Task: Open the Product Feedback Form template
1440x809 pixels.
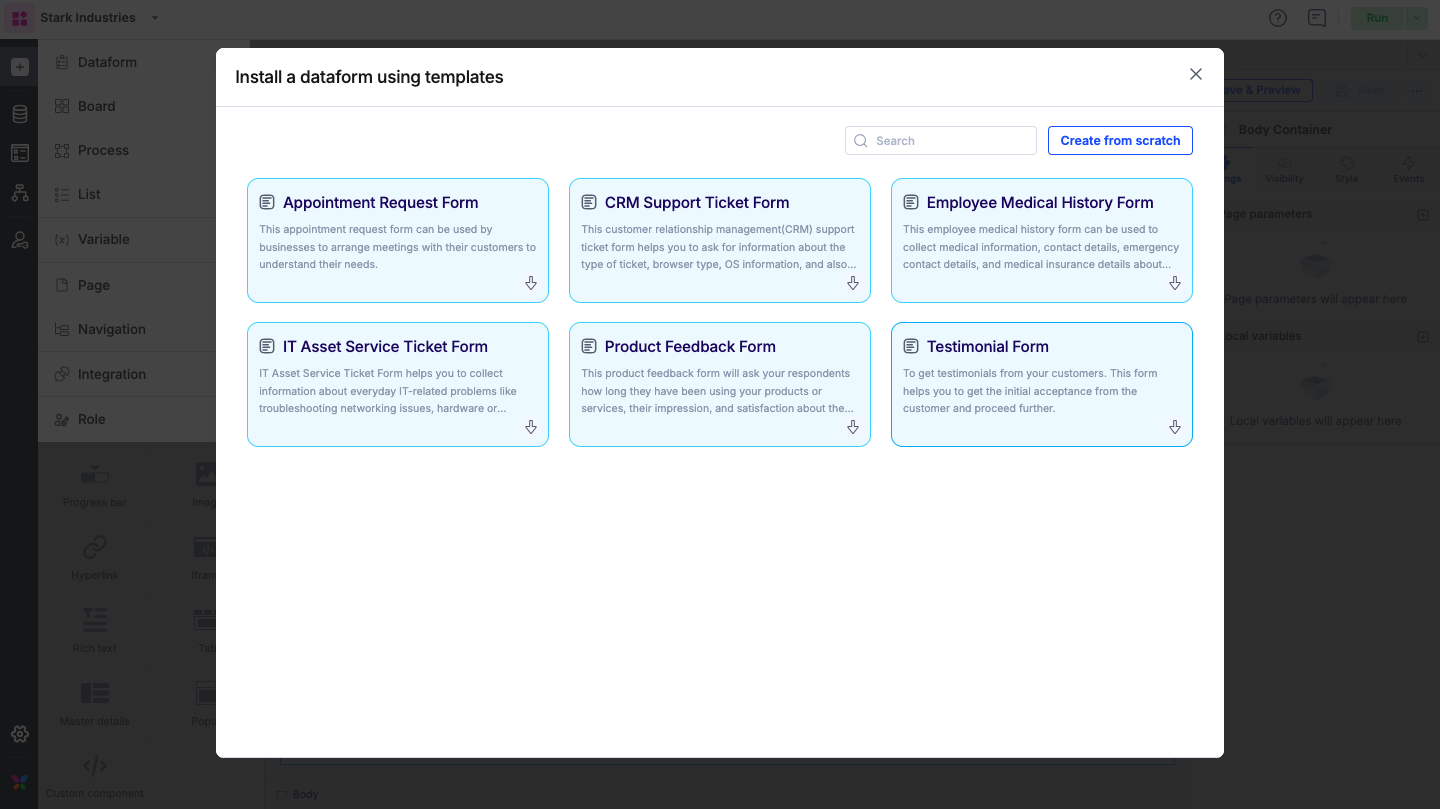Action: [719, 384]
